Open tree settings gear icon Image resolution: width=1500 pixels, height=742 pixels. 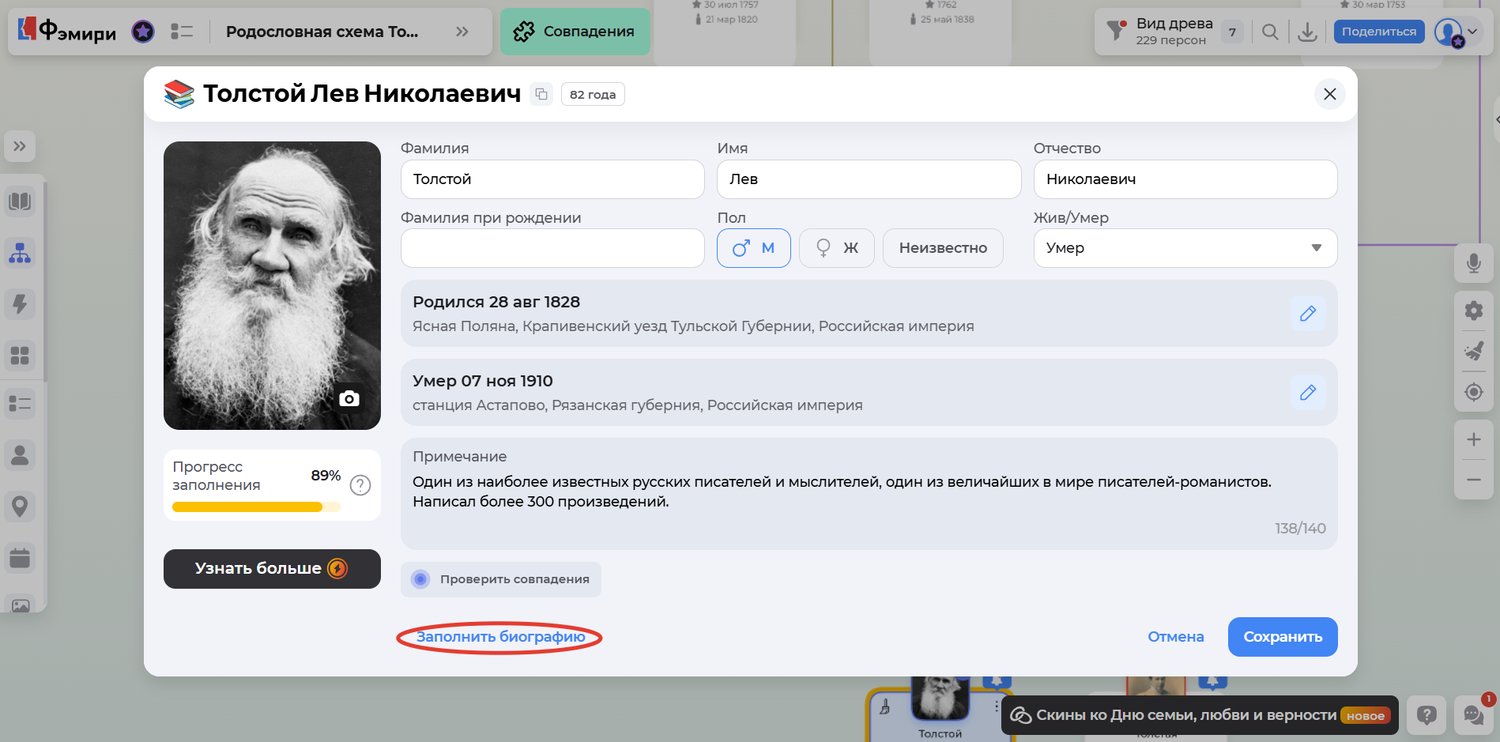tap(1473, 311)
